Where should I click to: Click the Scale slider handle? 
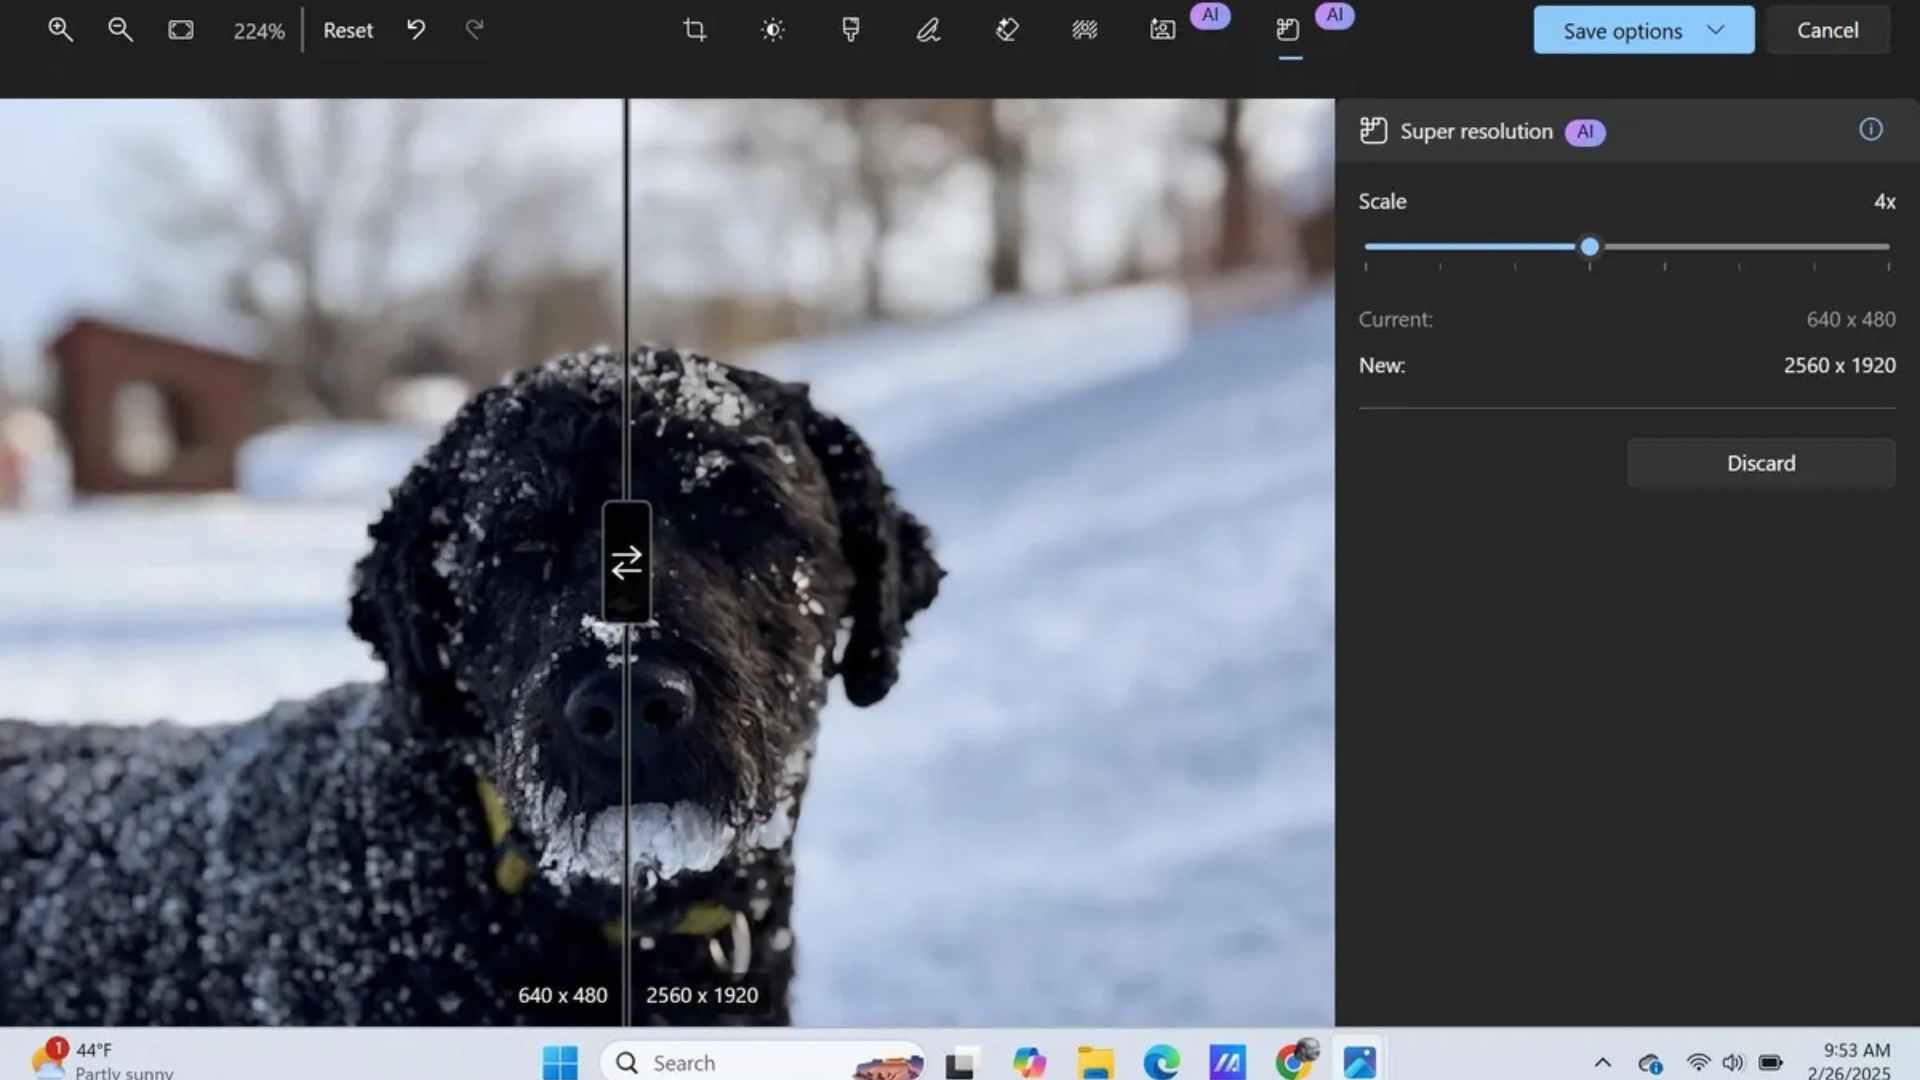(1589, 247)
